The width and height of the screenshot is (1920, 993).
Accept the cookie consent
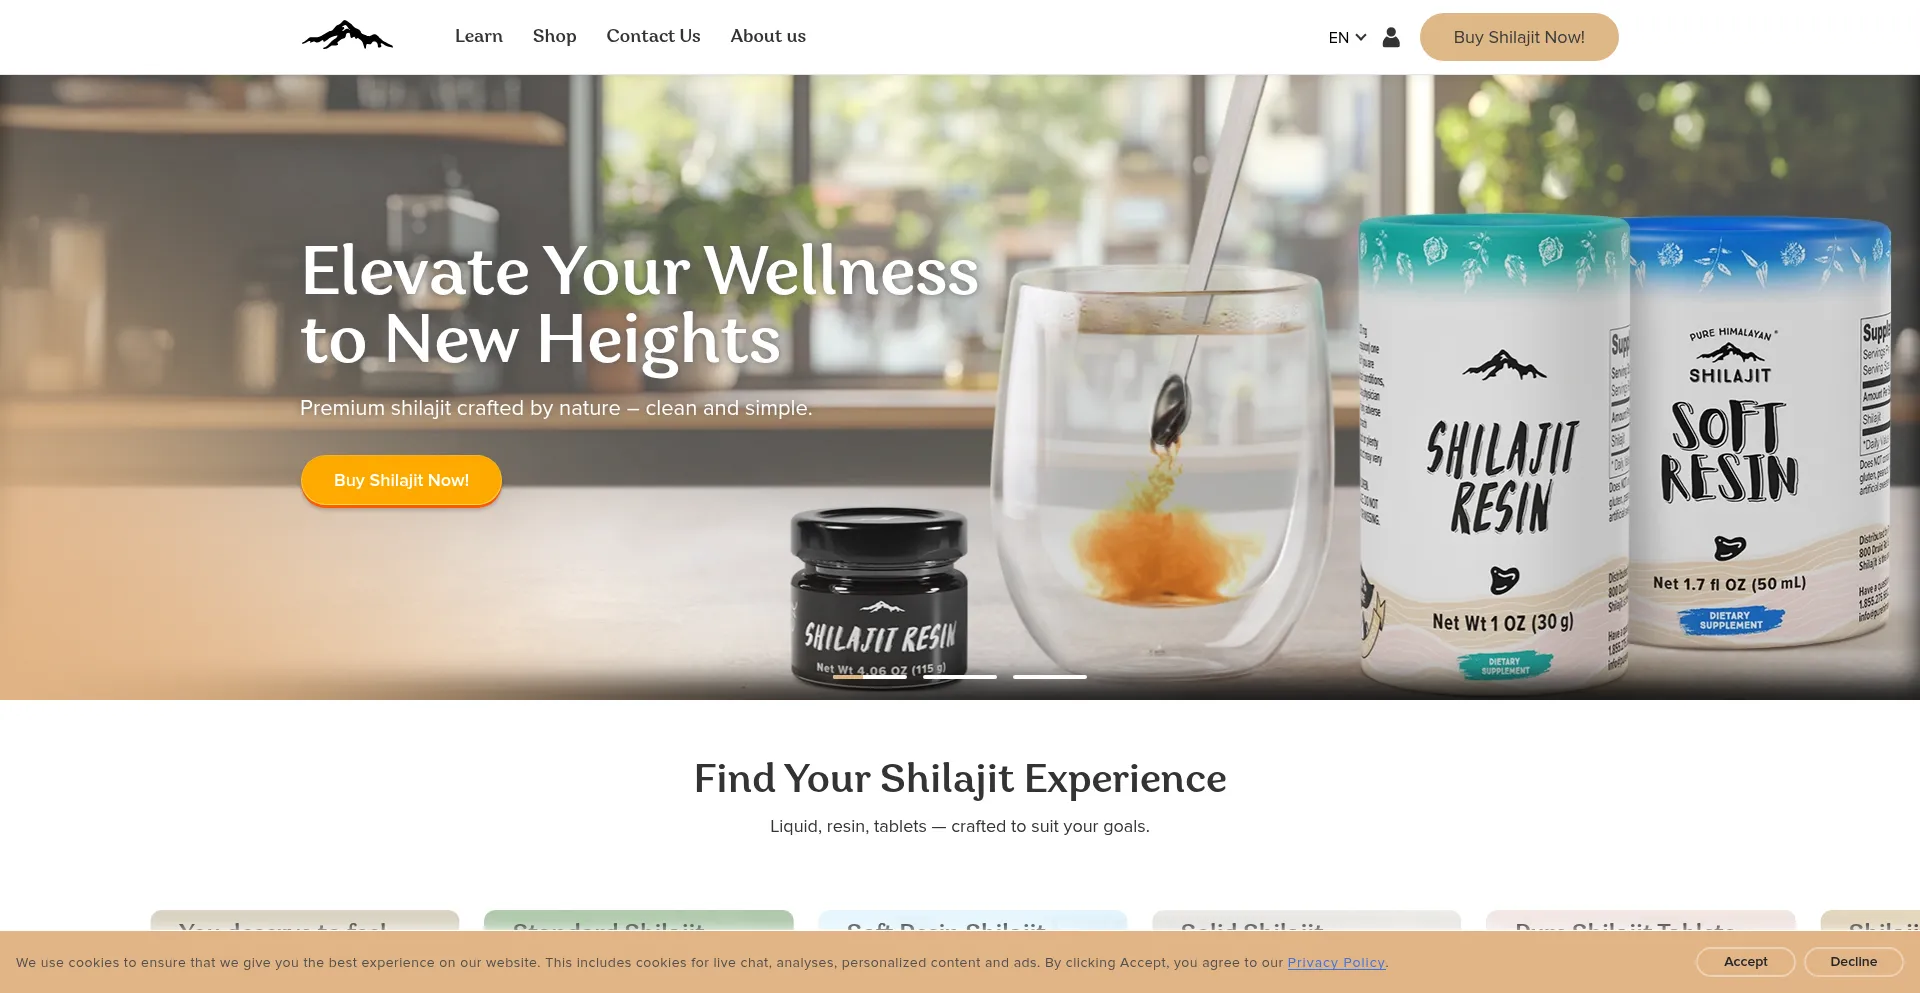(1745, 962)
